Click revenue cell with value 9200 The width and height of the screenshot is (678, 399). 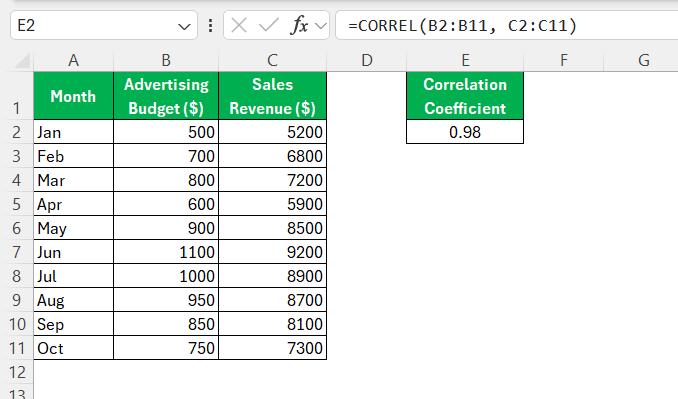[272, 252]
